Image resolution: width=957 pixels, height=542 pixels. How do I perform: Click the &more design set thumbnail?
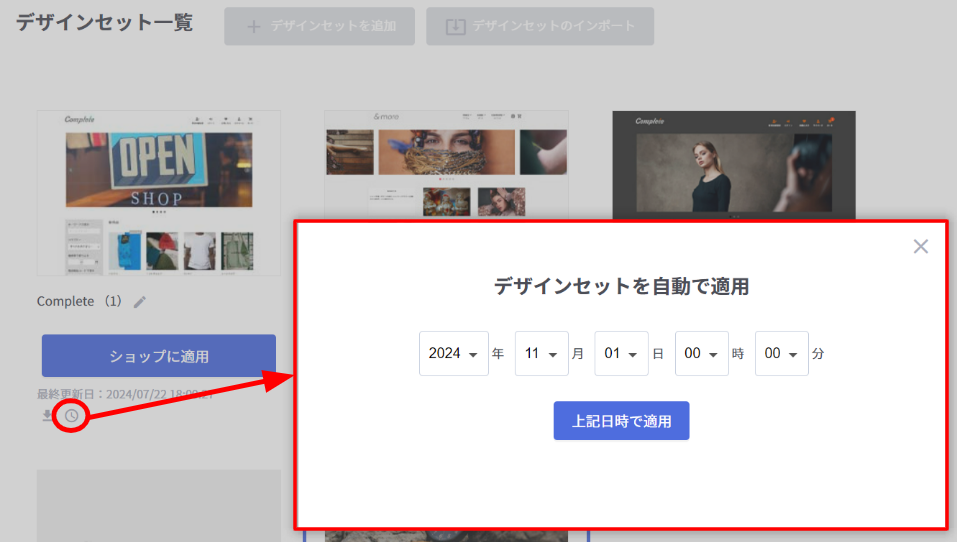pos(446,165)
